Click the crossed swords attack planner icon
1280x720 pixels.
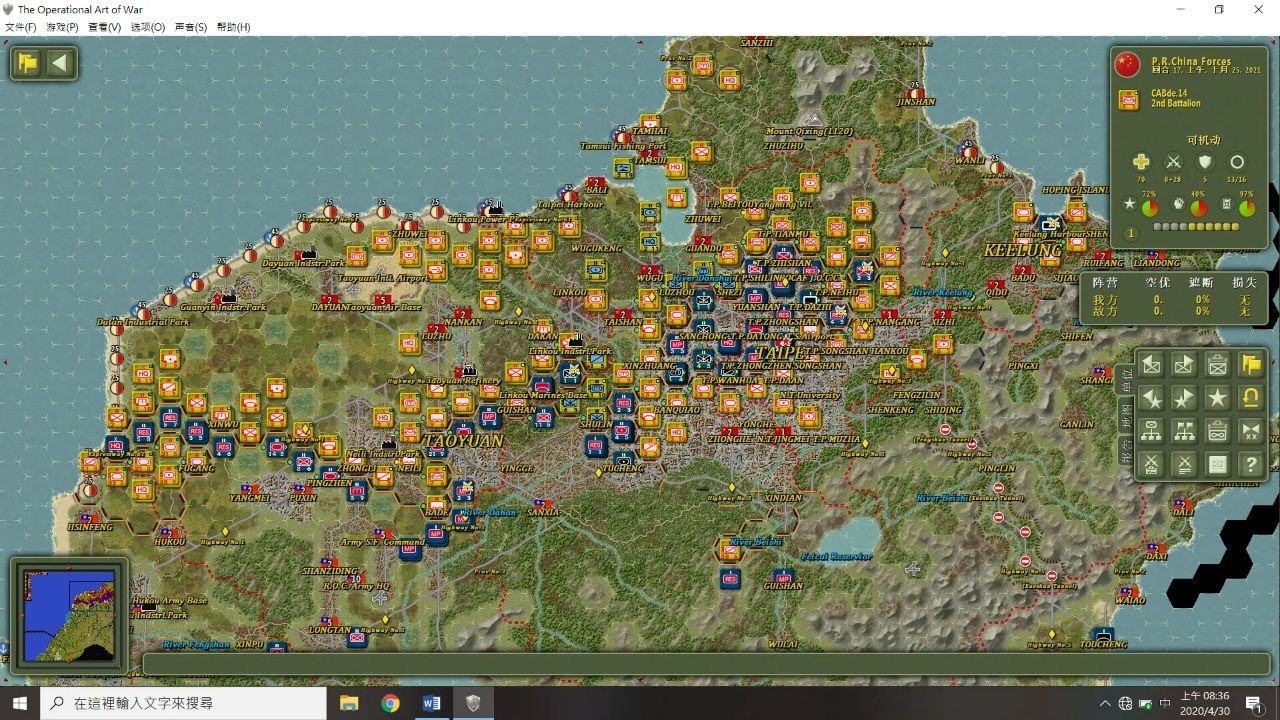click(x=1152, y=464)
